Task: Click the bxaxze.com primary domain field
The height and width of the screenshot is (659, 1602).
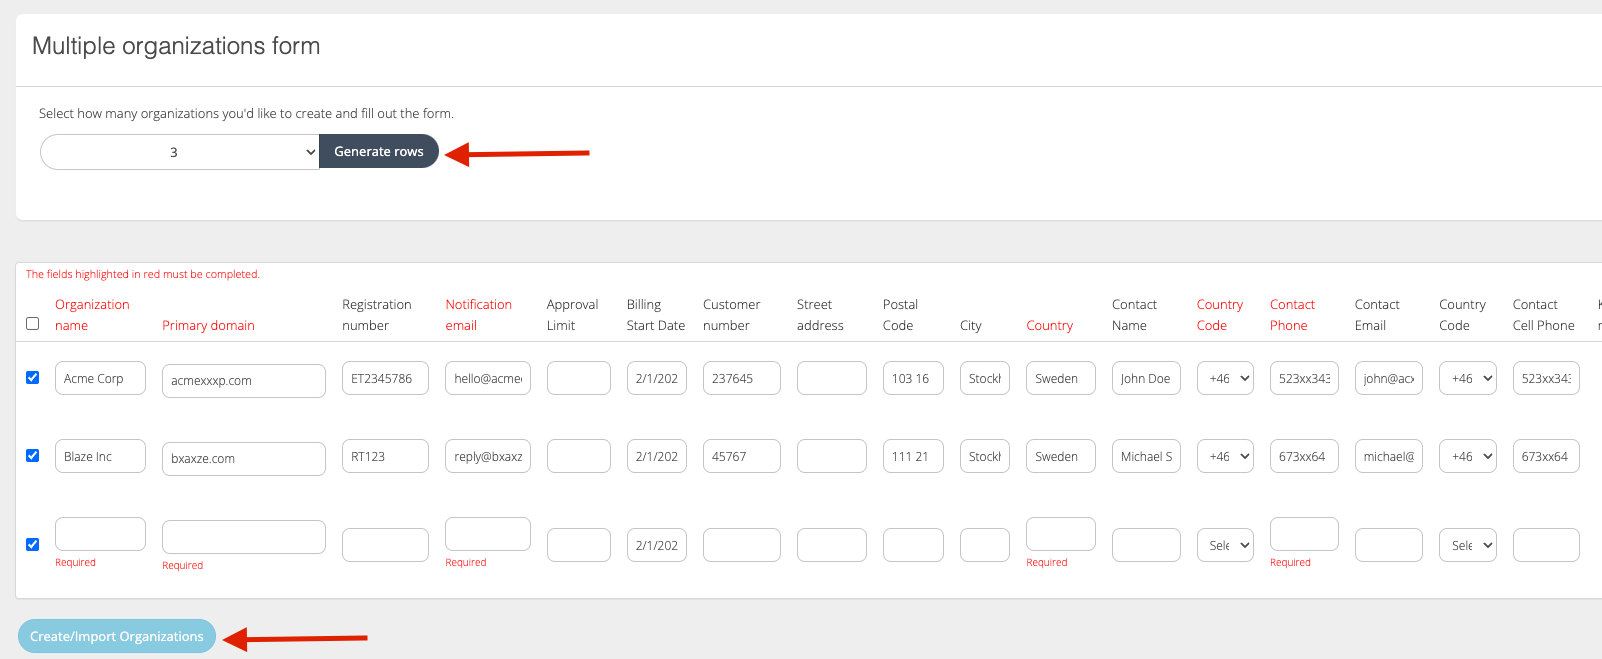Action: (x=243, y=459)
